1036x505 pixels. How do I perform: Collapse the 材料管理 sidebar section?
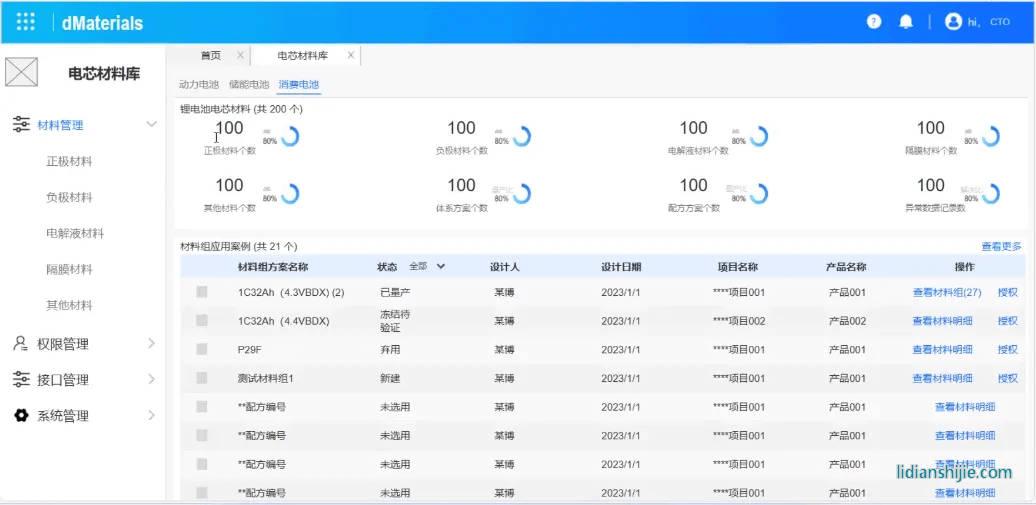(x=152, y=125)
